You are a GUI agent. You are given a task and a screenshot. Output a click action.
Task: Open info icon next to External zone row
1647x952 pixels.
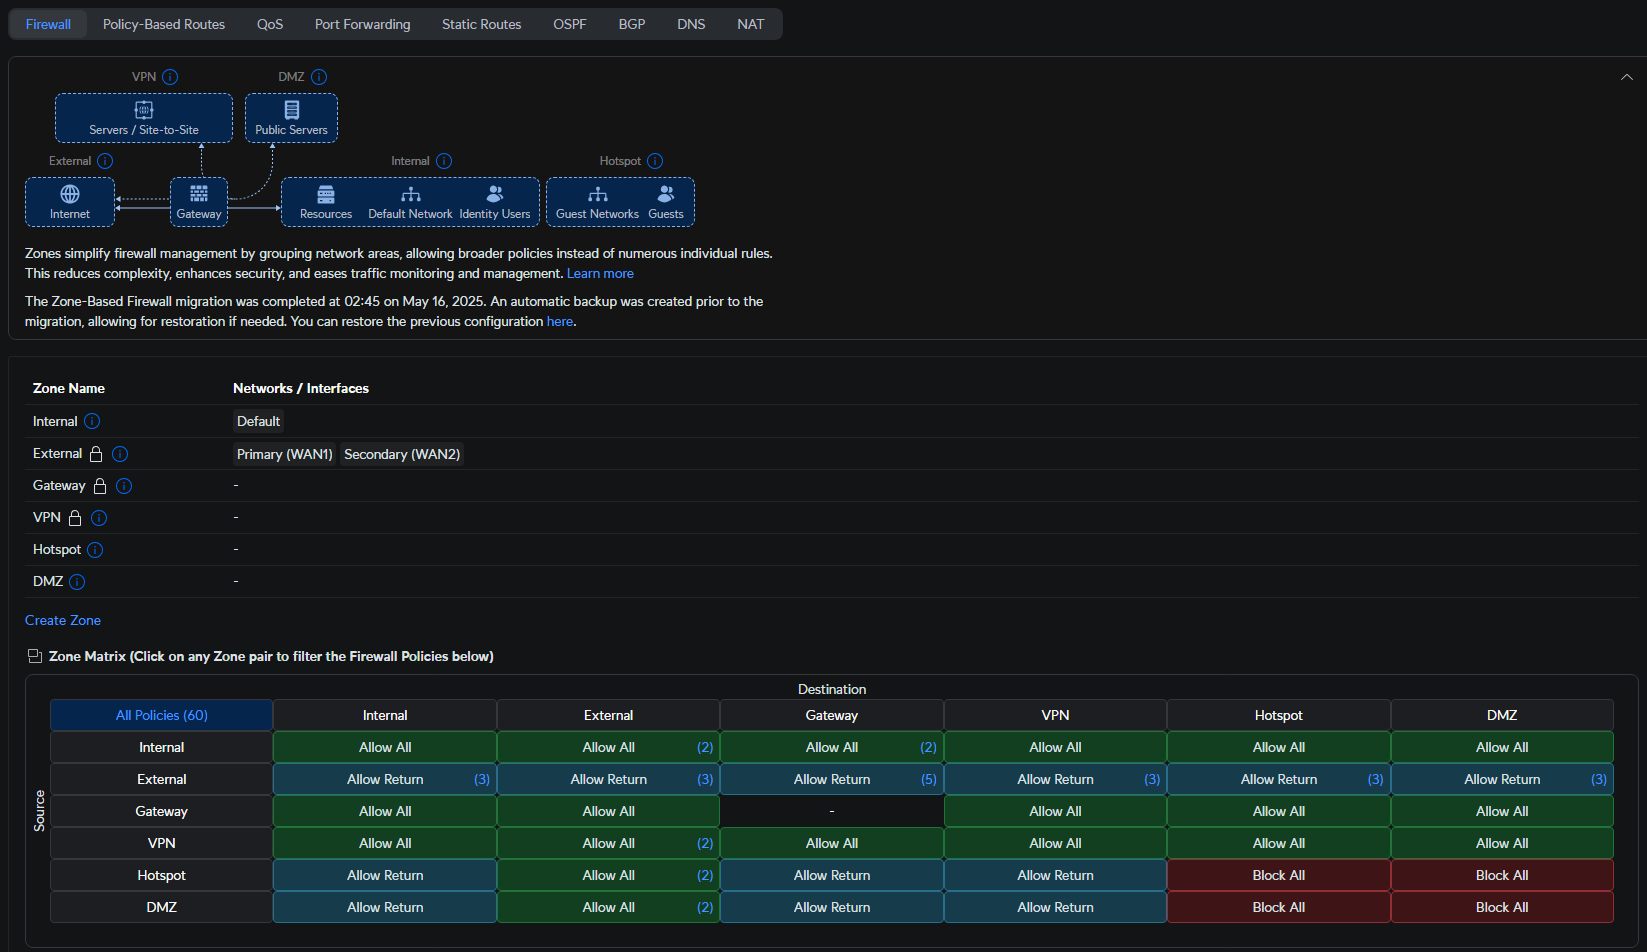click(x=120, y=454)
